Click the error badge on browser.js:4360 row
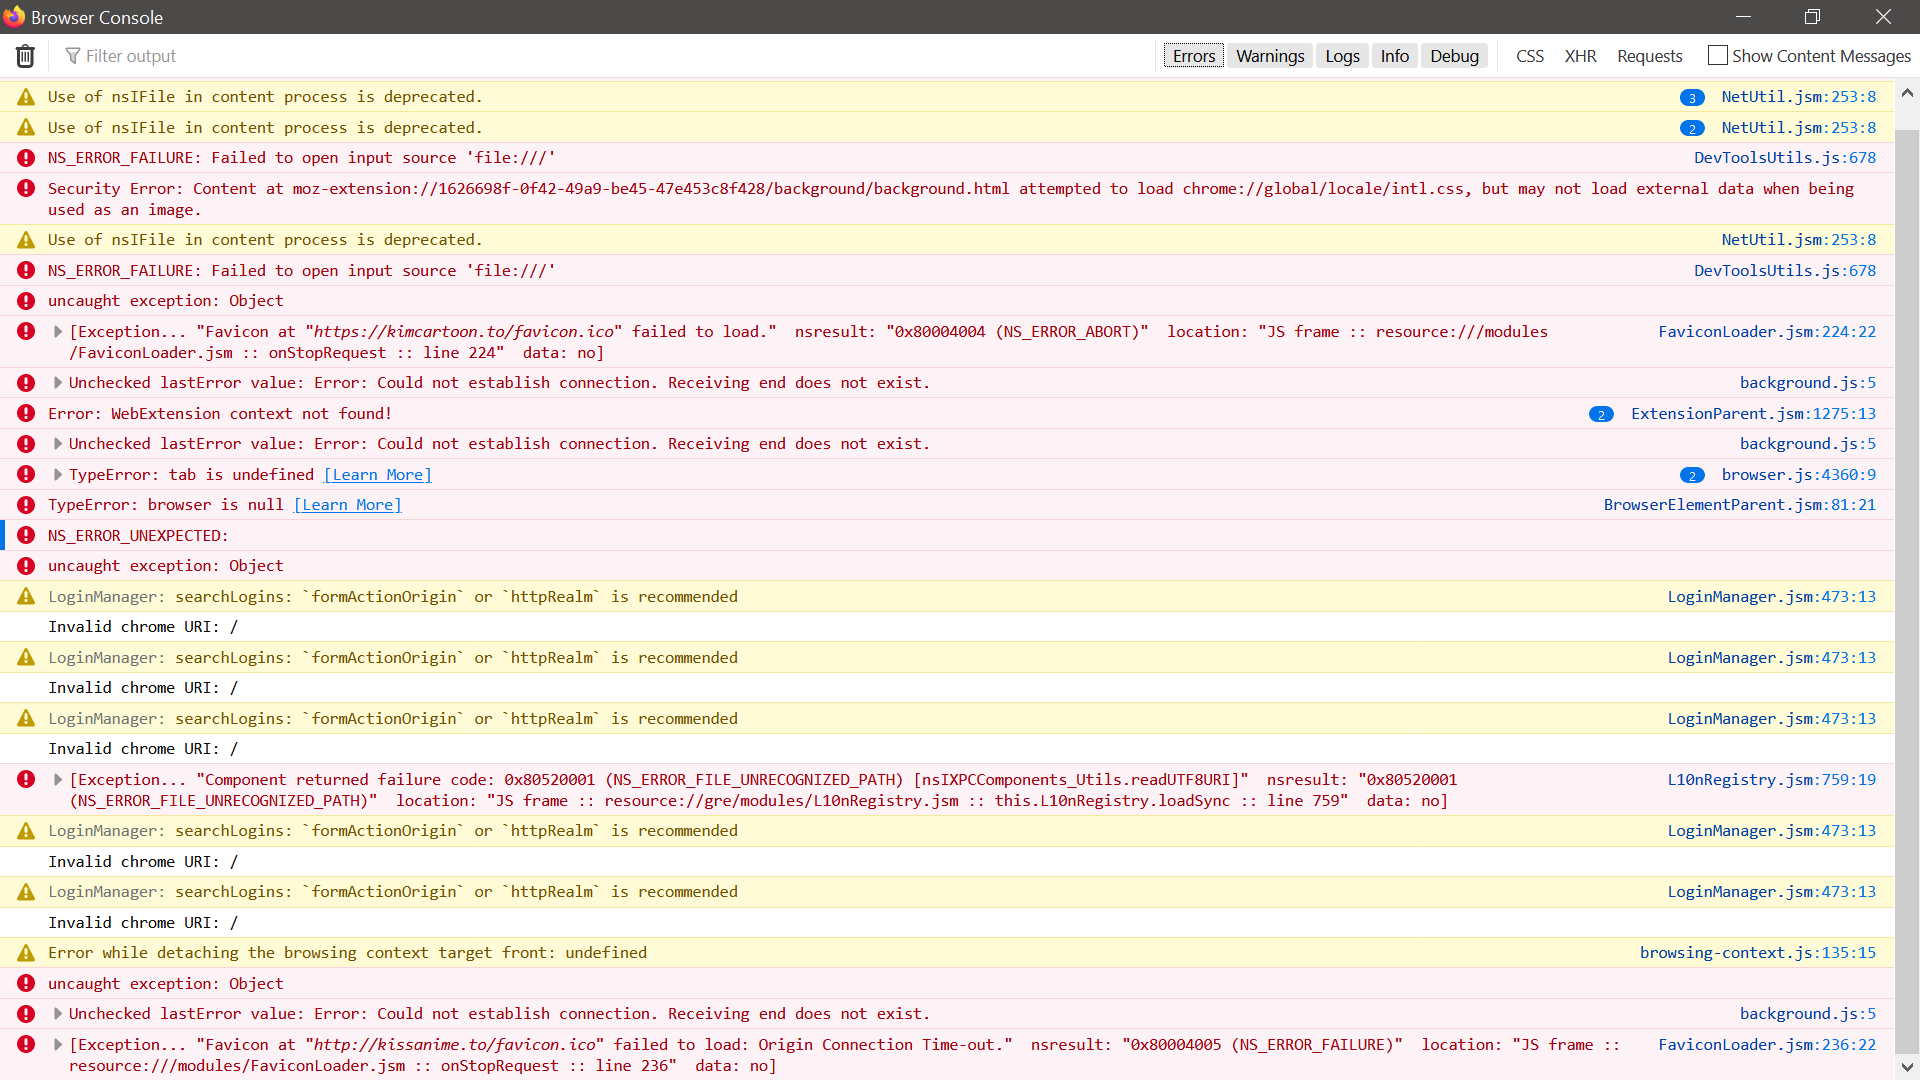The width and height of the screenshot is (1920, 1080). [1692, 475]
